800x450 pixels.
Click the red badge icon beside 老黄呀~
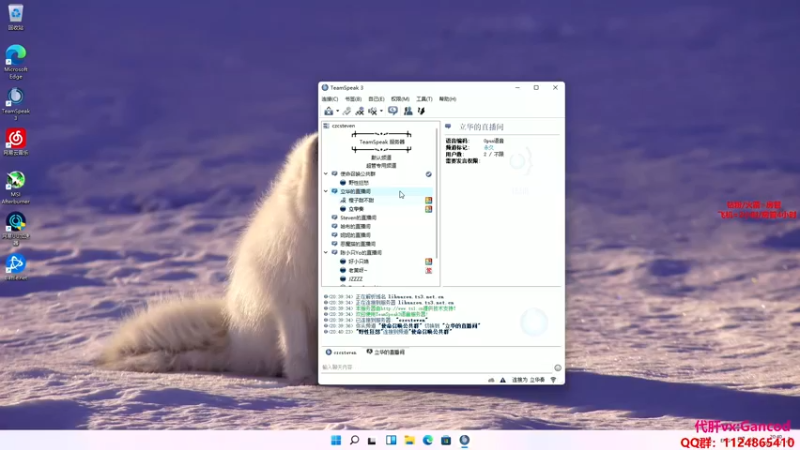coord(429,270)
